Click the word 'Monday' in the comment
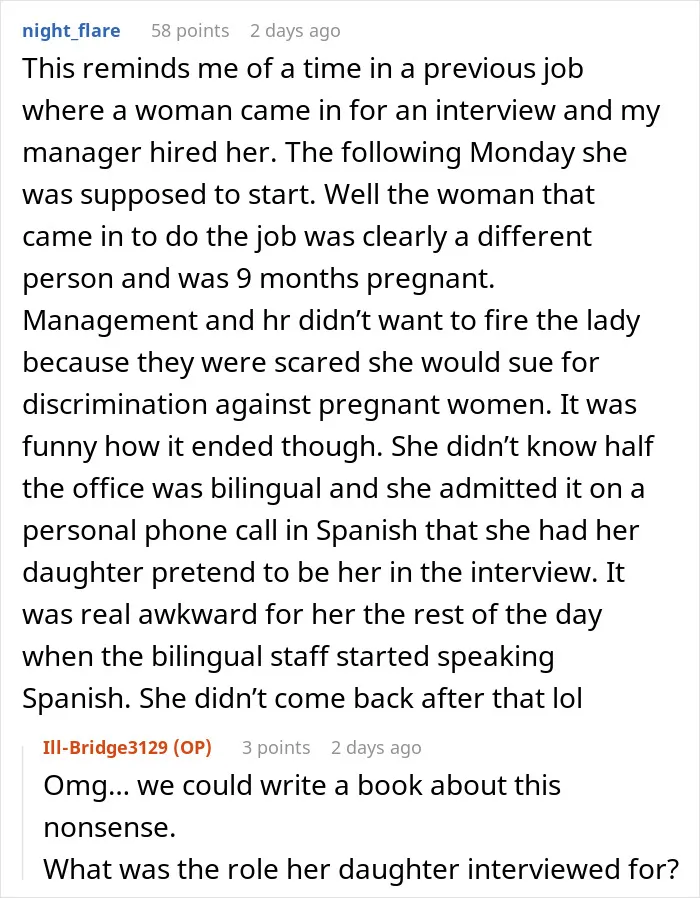This screenshot has width=700, height=898. pyautogui.click(x=521, y=153)
